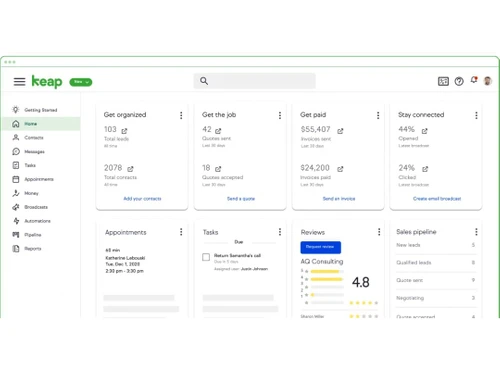Select Negotiating pipeline row
Image resolution: width=500 pixels, height=375 pixels.
tap(436, 298)
